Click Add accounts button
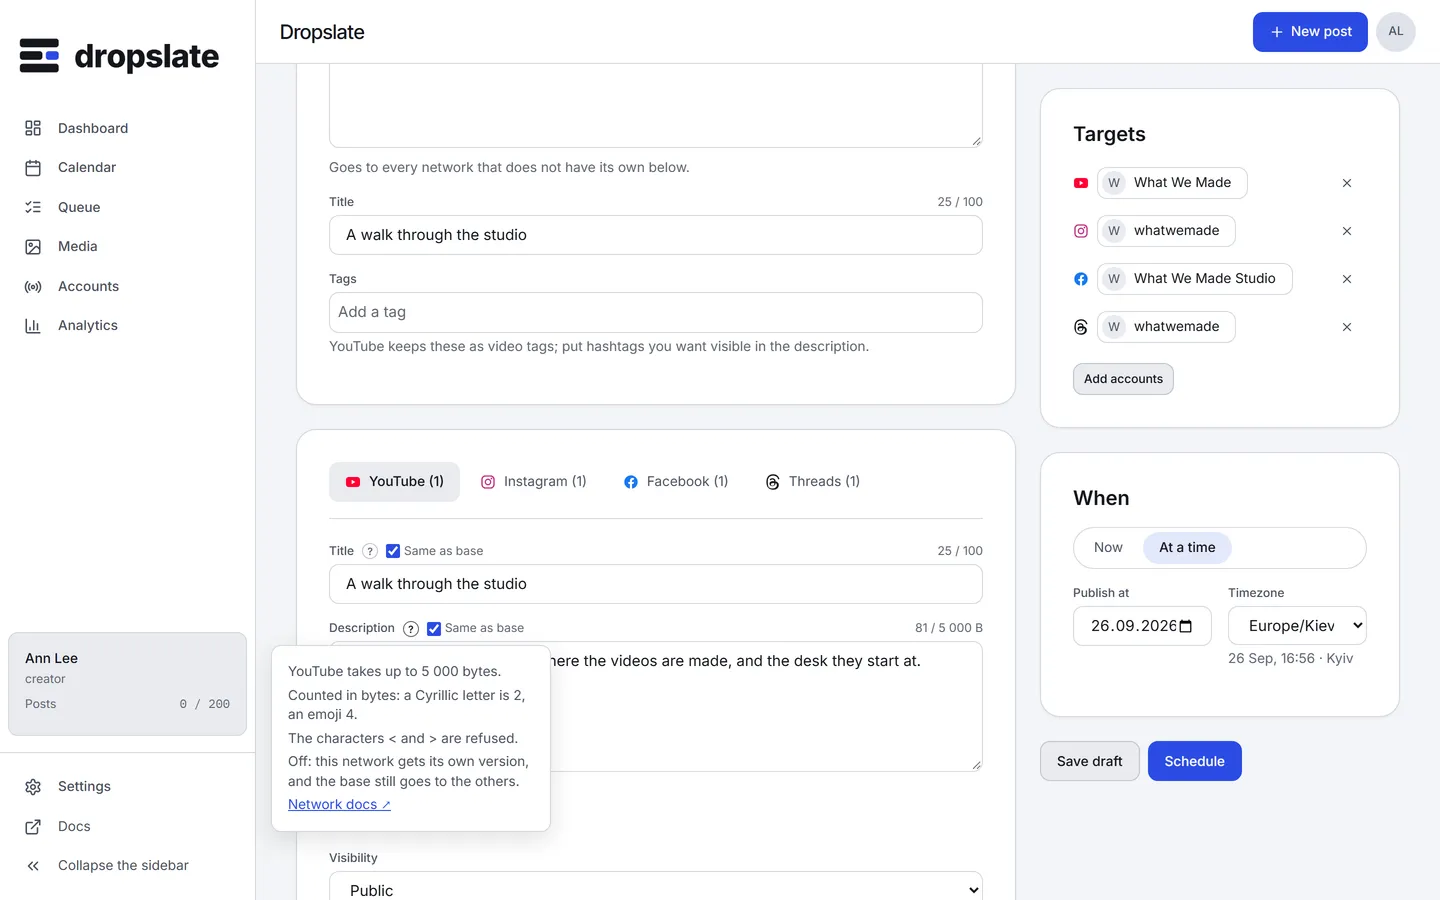 1123,379
